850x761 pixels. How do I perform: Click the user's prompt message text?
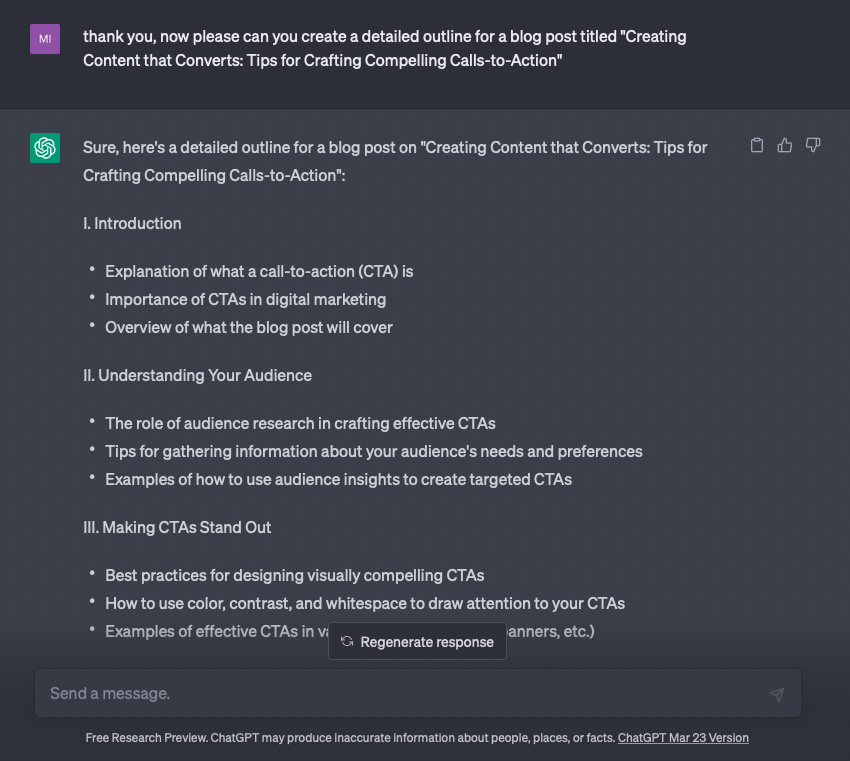coord(384,48)
